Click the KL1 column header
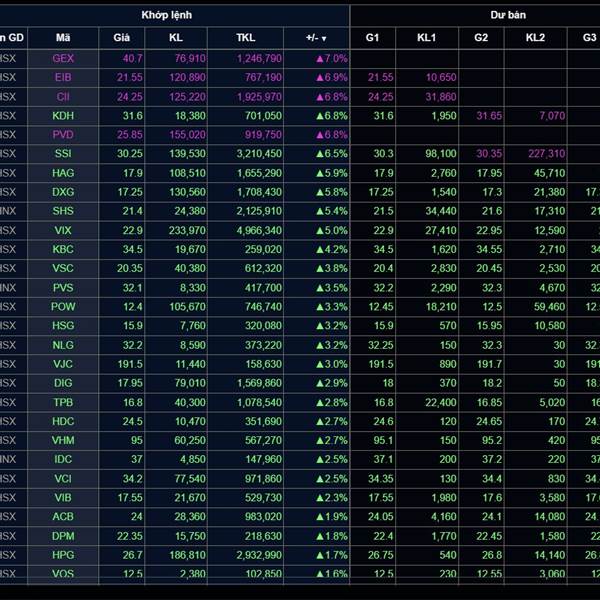This screenshot has height=600, width=600. point(426,38)
